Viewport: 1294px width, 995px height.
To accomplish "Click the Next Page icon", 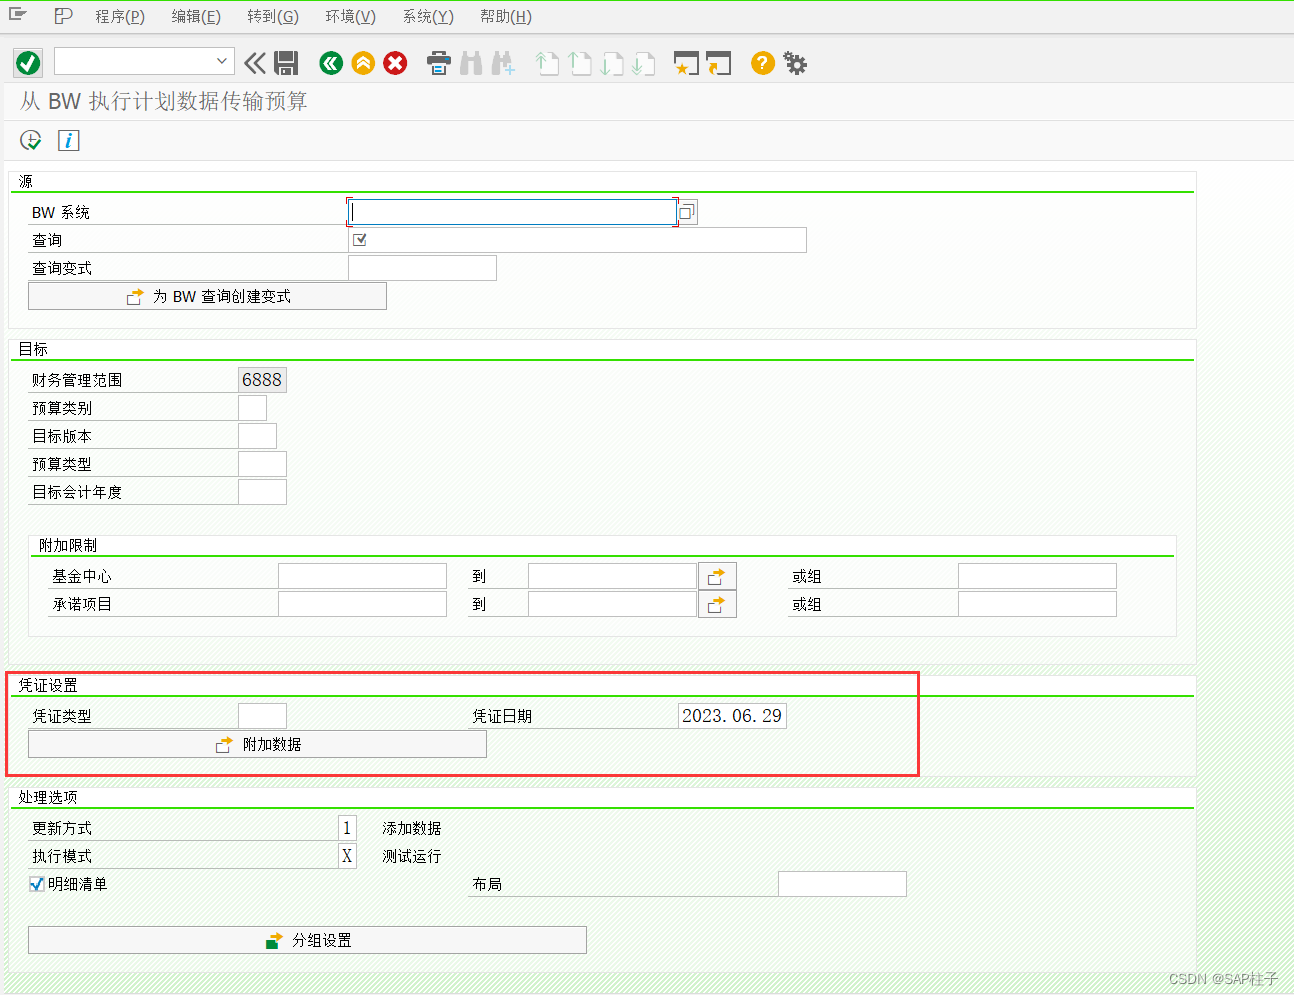I will click(612, 64).
